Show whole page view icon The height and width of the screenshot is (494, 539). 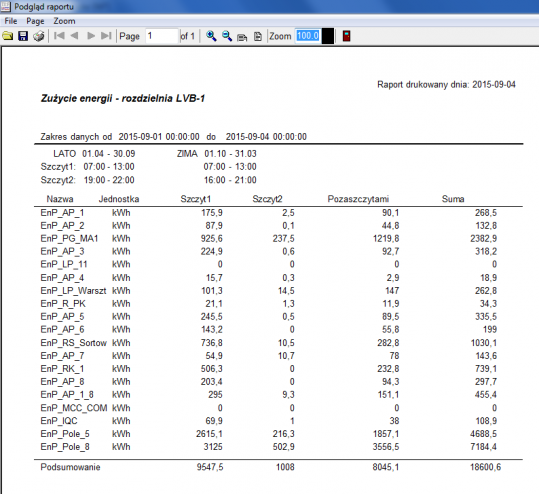tap(257, 36)
